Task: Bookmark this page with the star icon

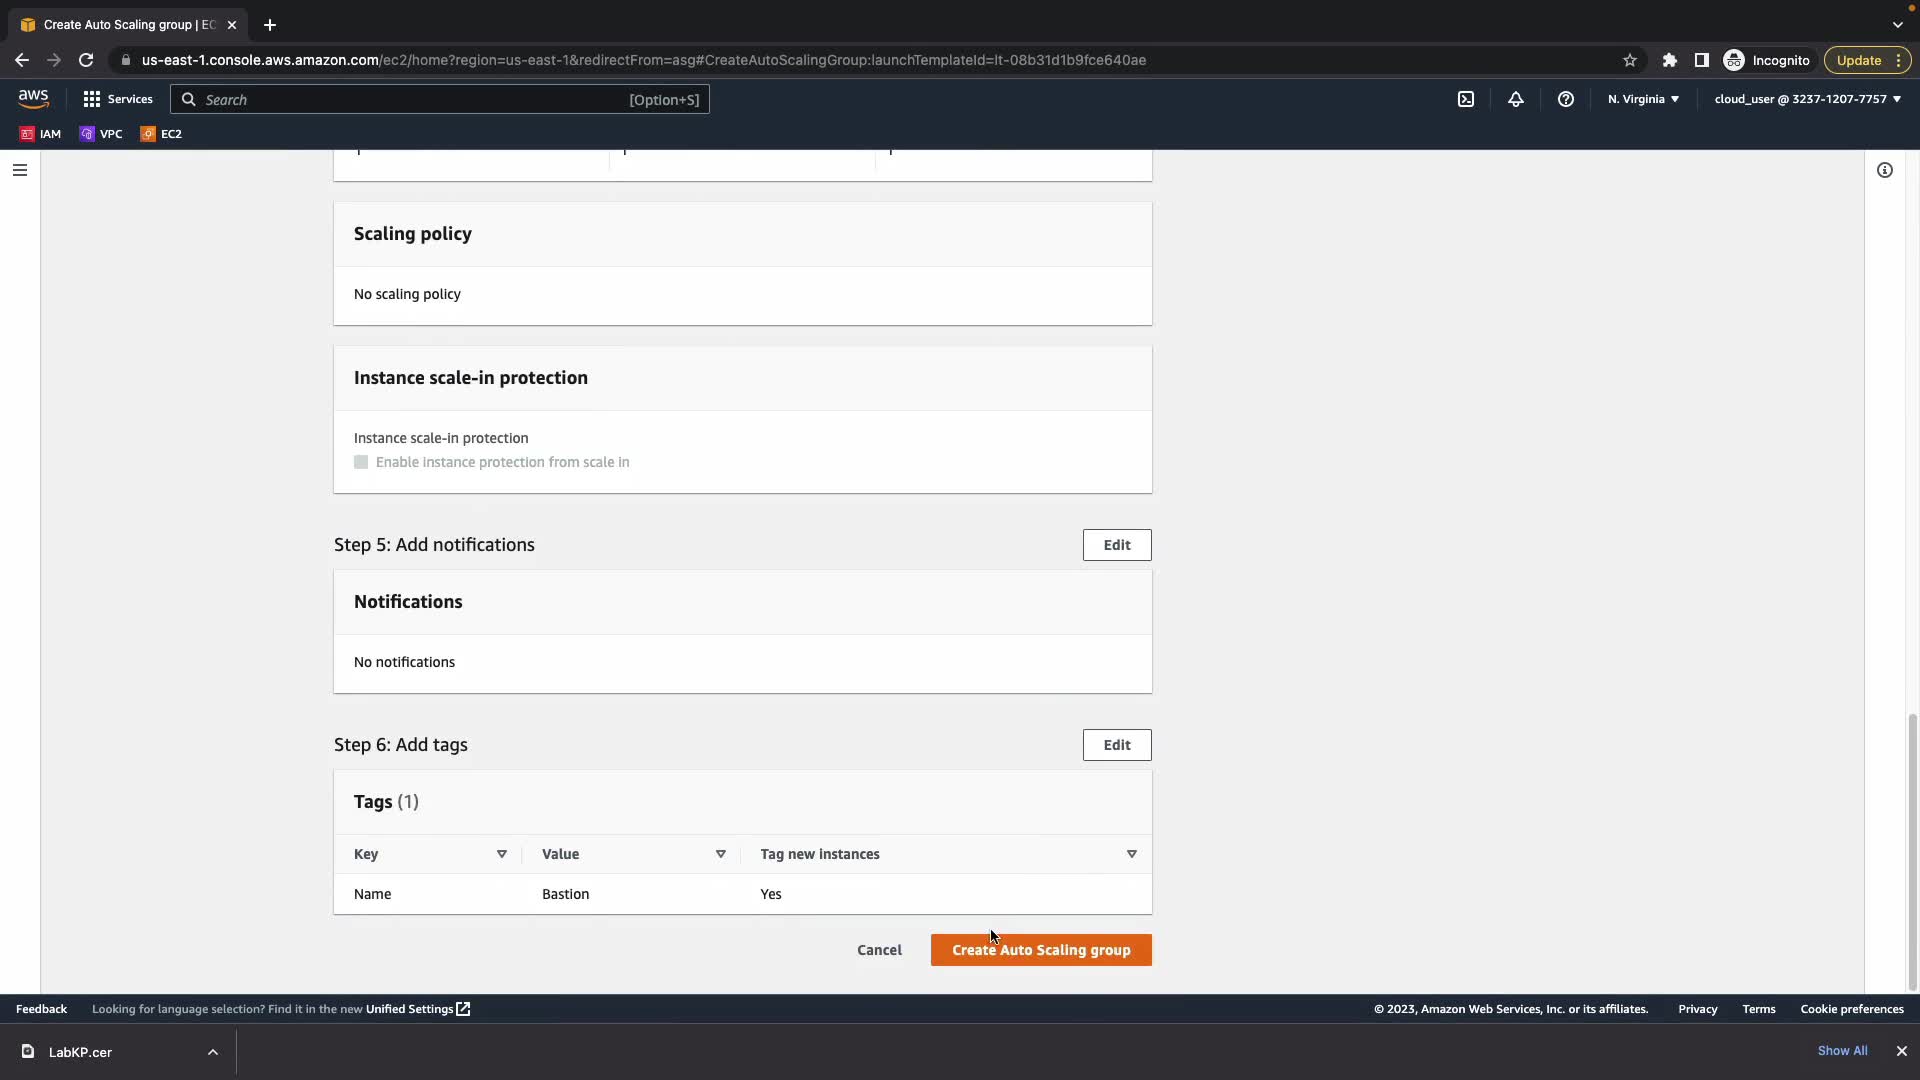Action: (x=1629, y=60)
